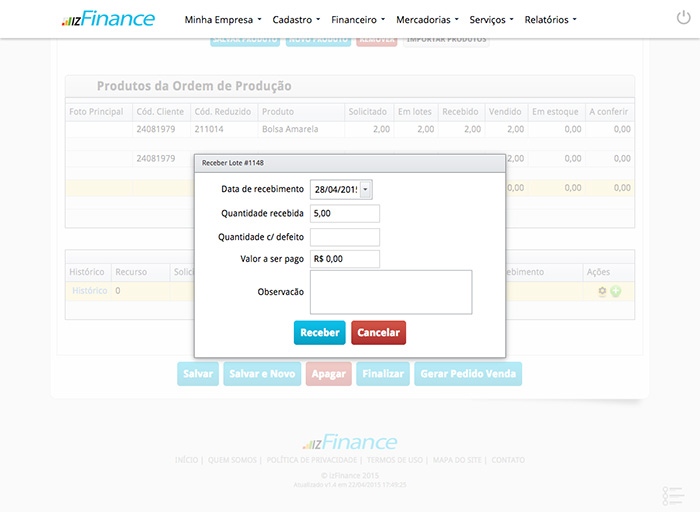Open the date picker dropdown arrow
Viewport: 700px width, 512px height.
pyautogui.click(x=365, y=190)
